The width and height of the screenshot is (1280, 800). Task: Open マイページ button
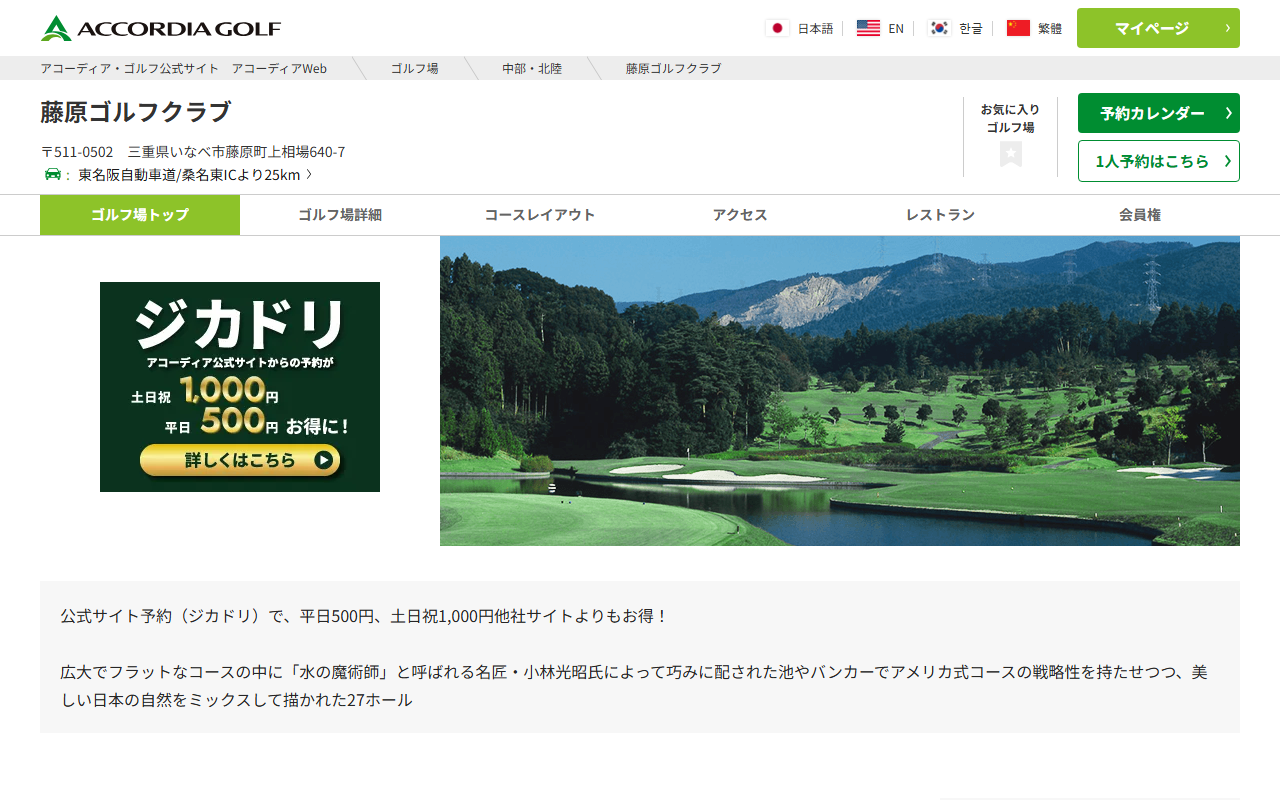[1158, 28]
